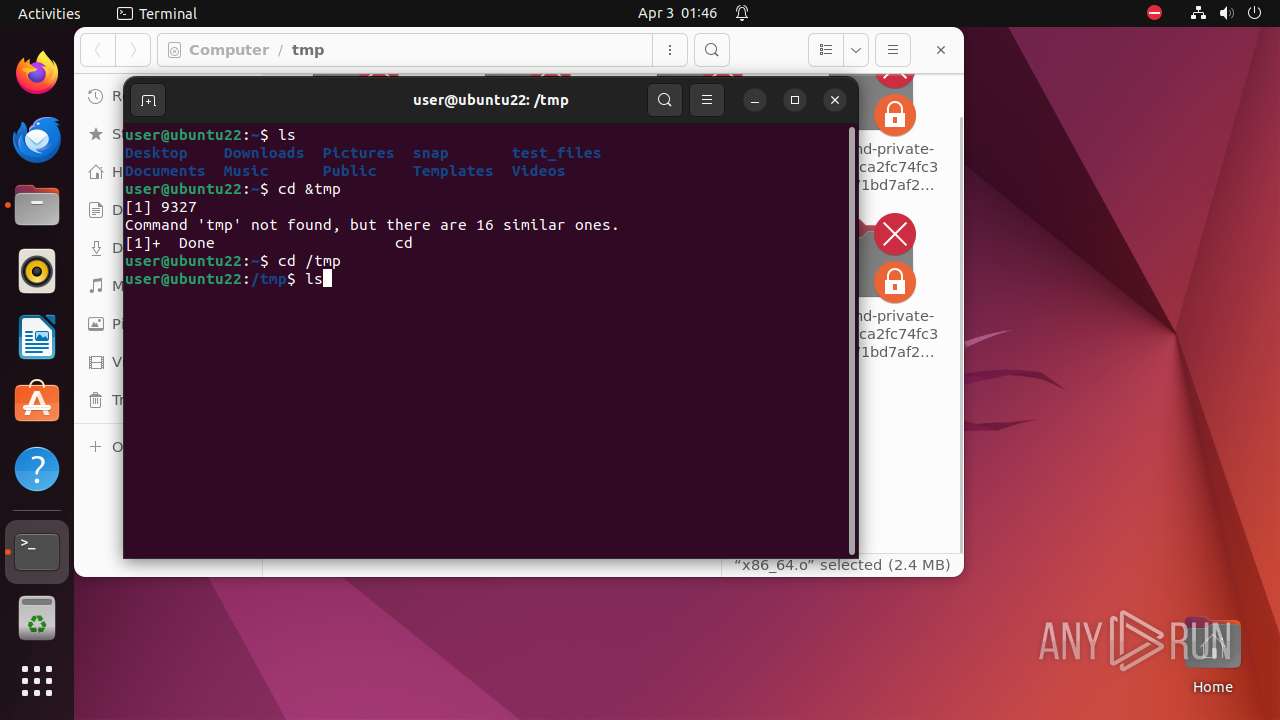Viewport: 1280px width, 720px height.
Task: Open Activities overview
Action: [x=49, y=13]
